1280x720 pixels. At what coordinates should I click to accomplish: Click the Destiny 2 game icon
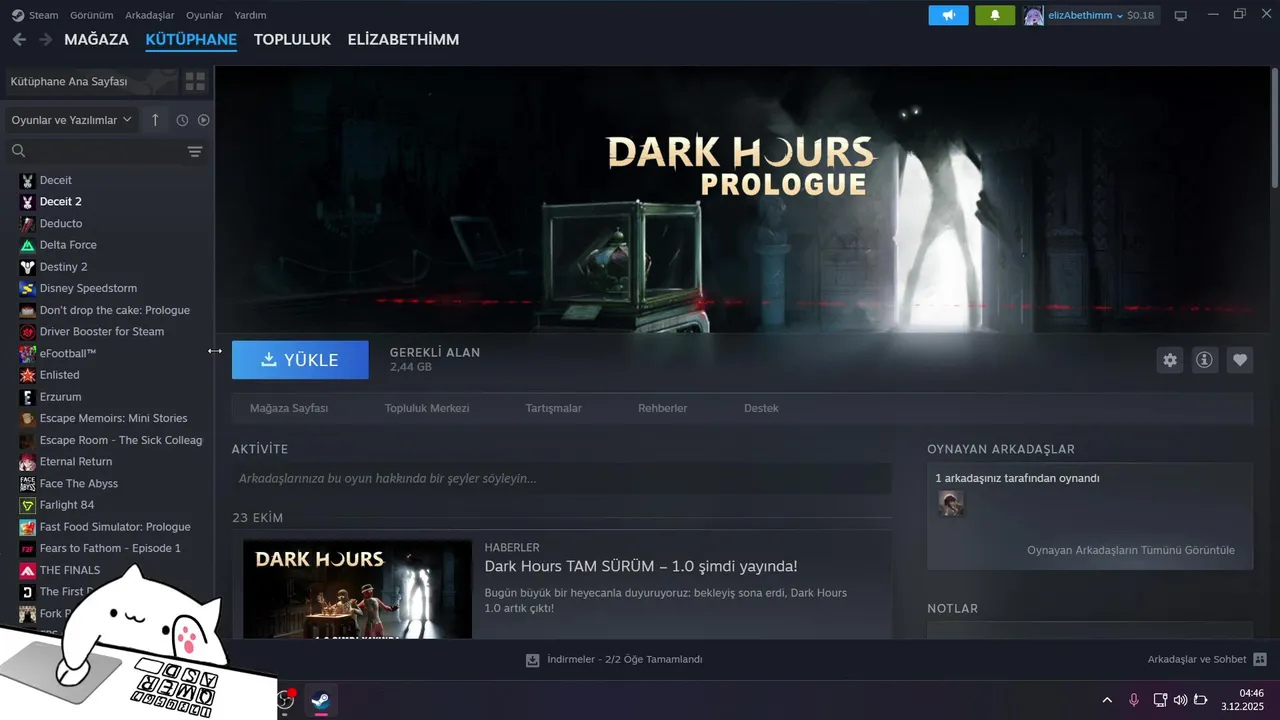[28, 267]
